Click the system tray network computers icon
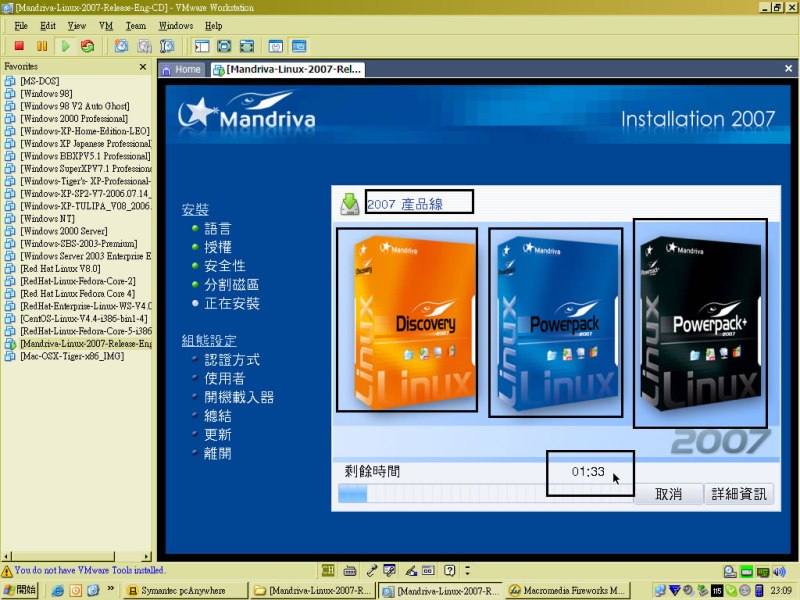Viewport: 800px width, 600px height. click(660, 590)
